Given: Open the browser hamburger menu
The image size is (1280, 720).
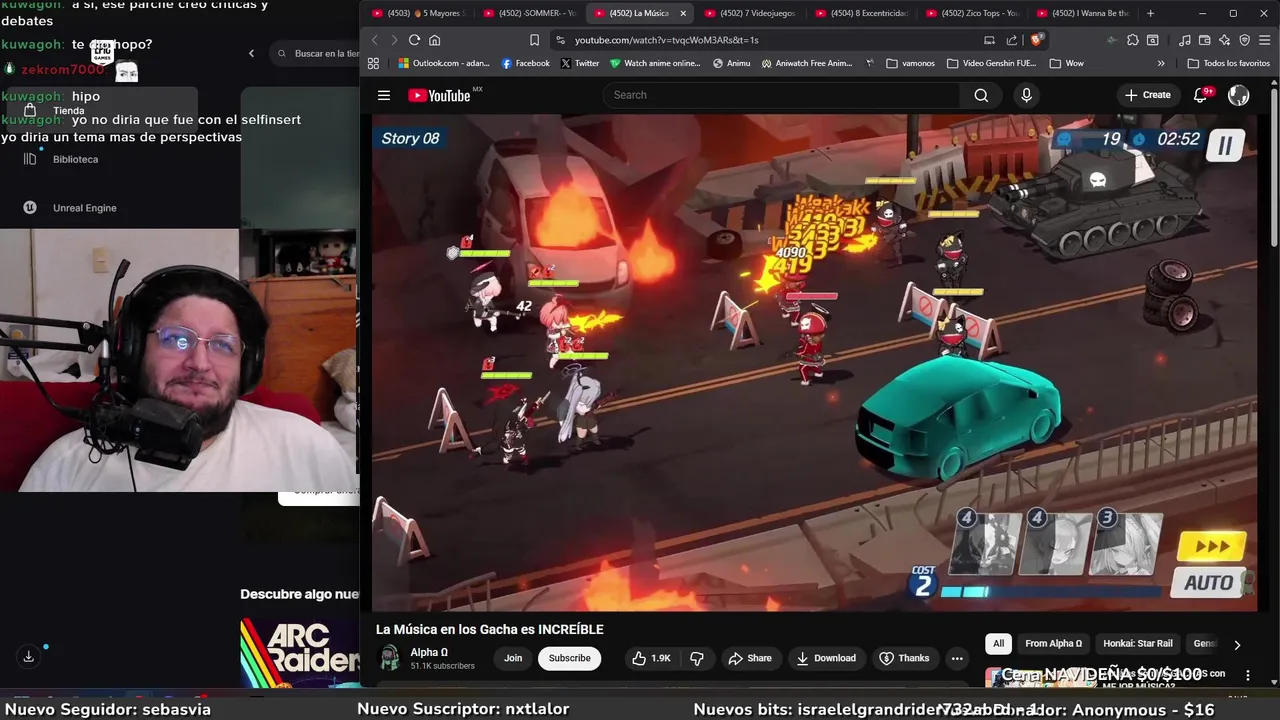Looking at the screenshot, I should tap(1265, 40).
